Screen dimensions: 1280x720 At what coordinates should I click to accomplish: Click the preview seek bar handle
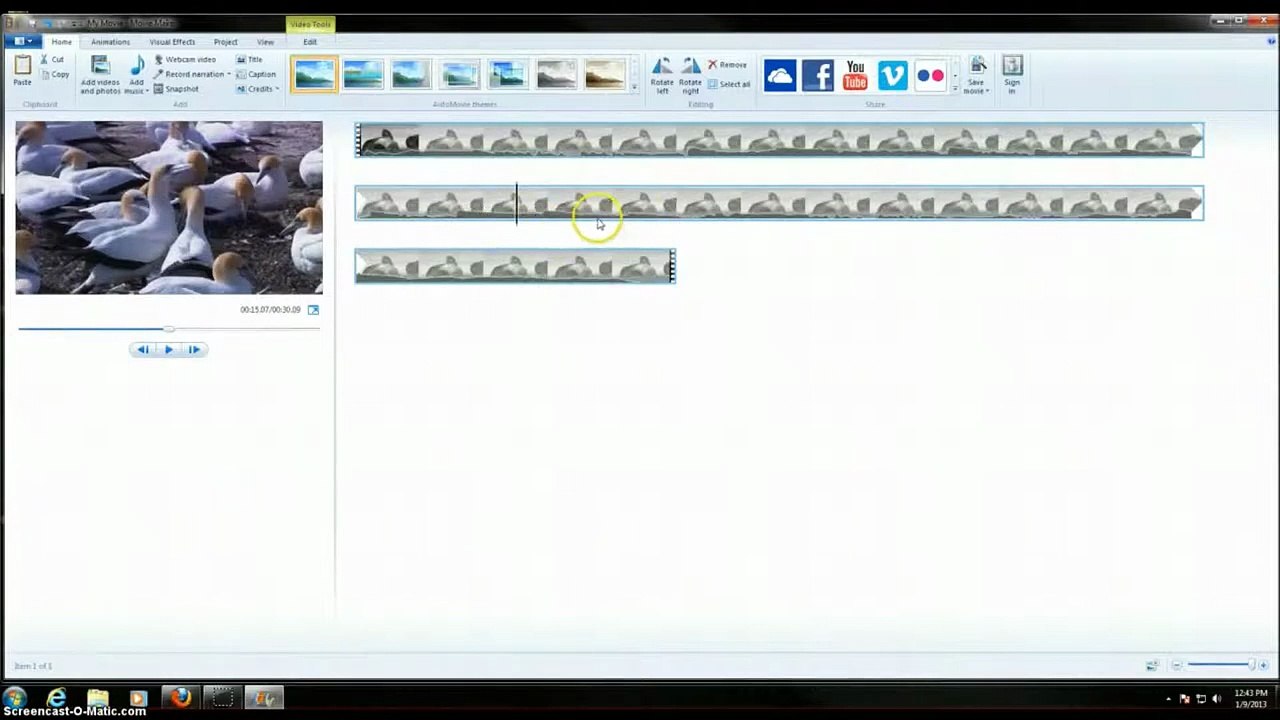point(169,328)
